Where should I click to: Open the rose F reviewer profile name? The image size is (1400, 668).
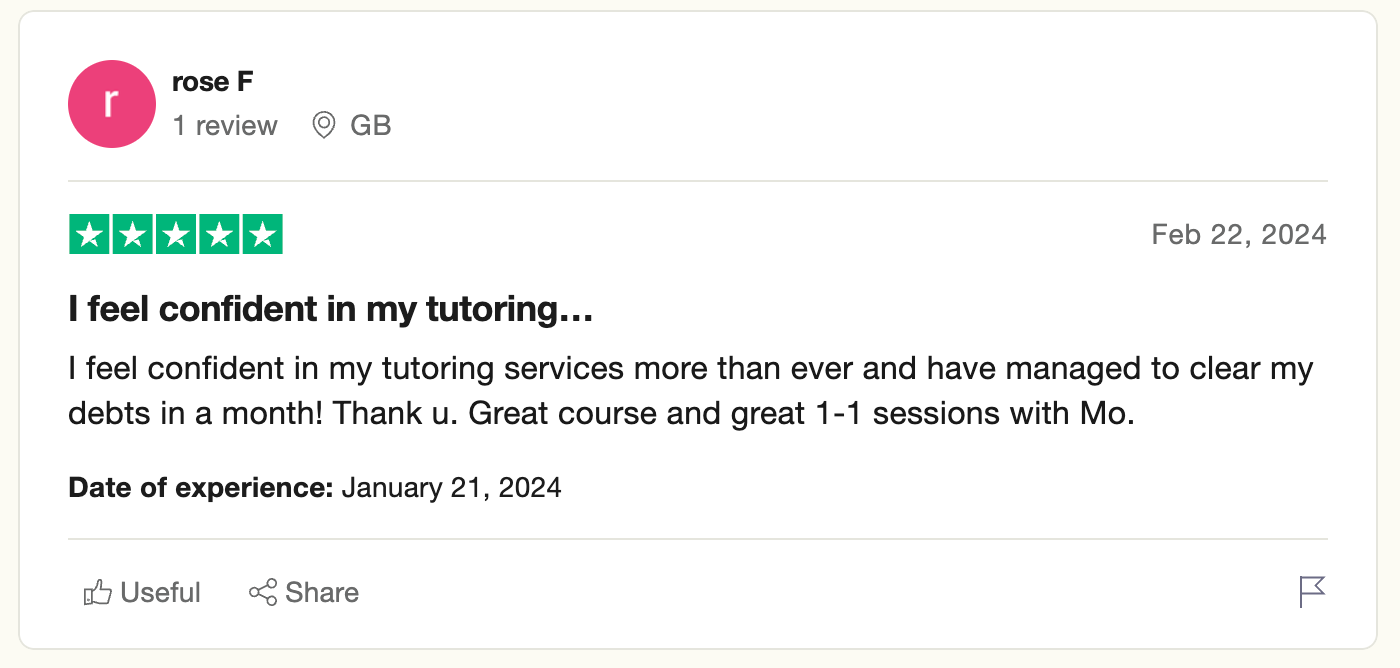pyautogui.click(x=212, y=82)
